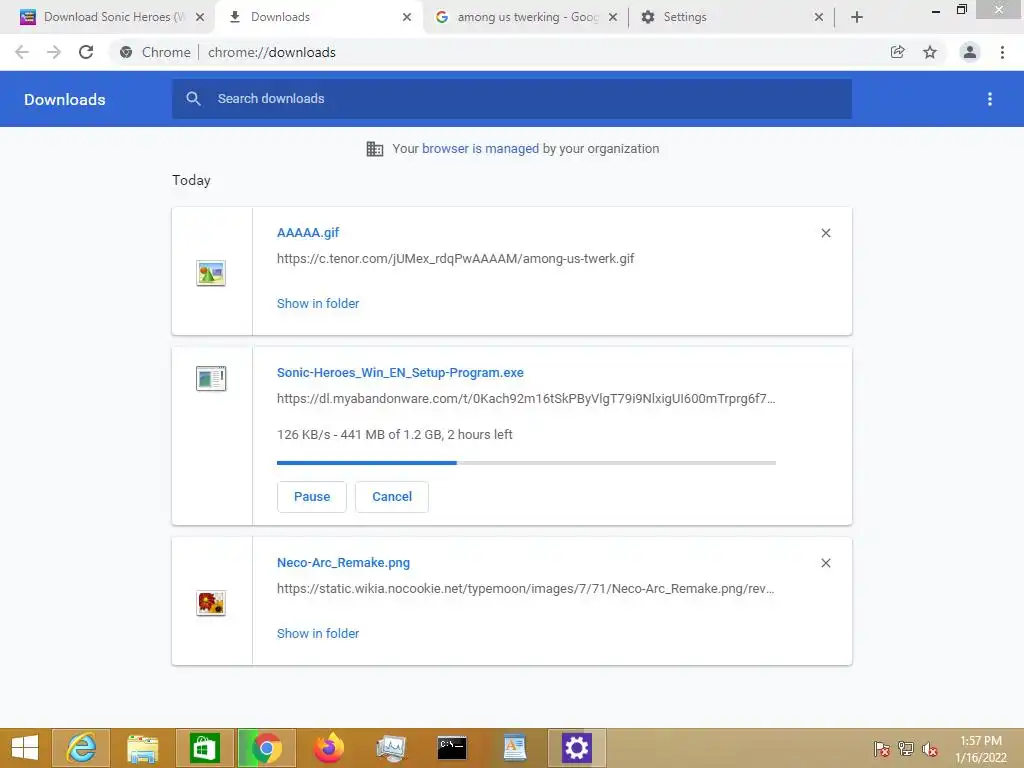Screen dimensions: 1024x768
Task: Click the managed organization building icon
Action: pos(375,149)
